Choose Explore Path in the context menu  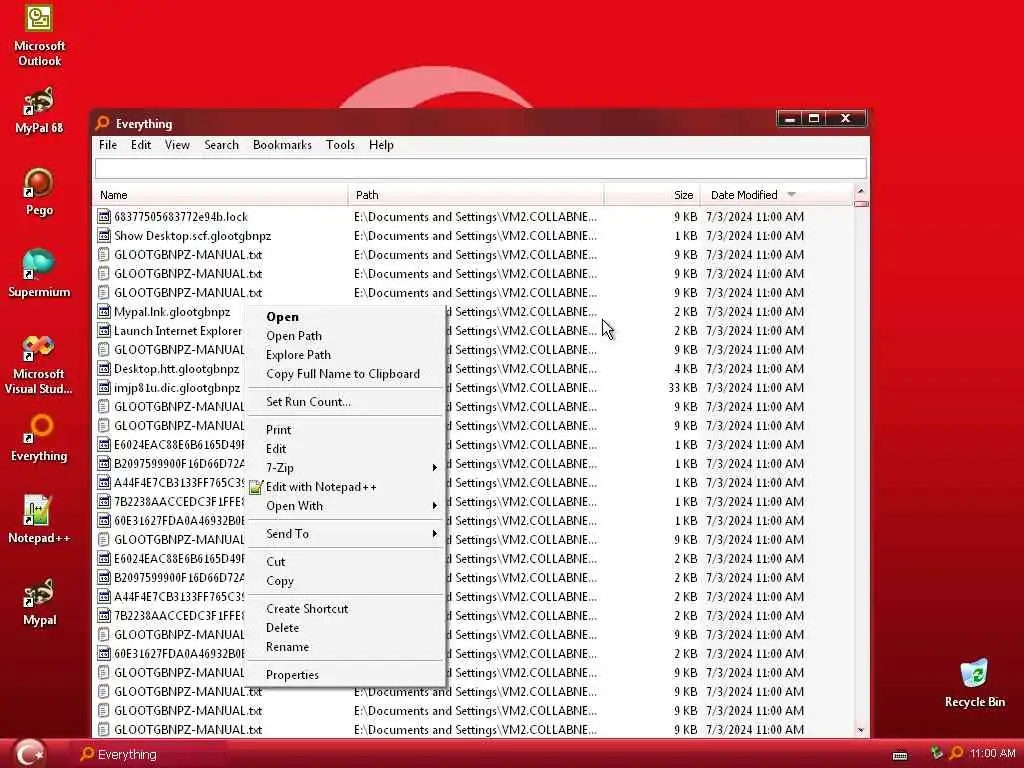click(x=345, y=355)
